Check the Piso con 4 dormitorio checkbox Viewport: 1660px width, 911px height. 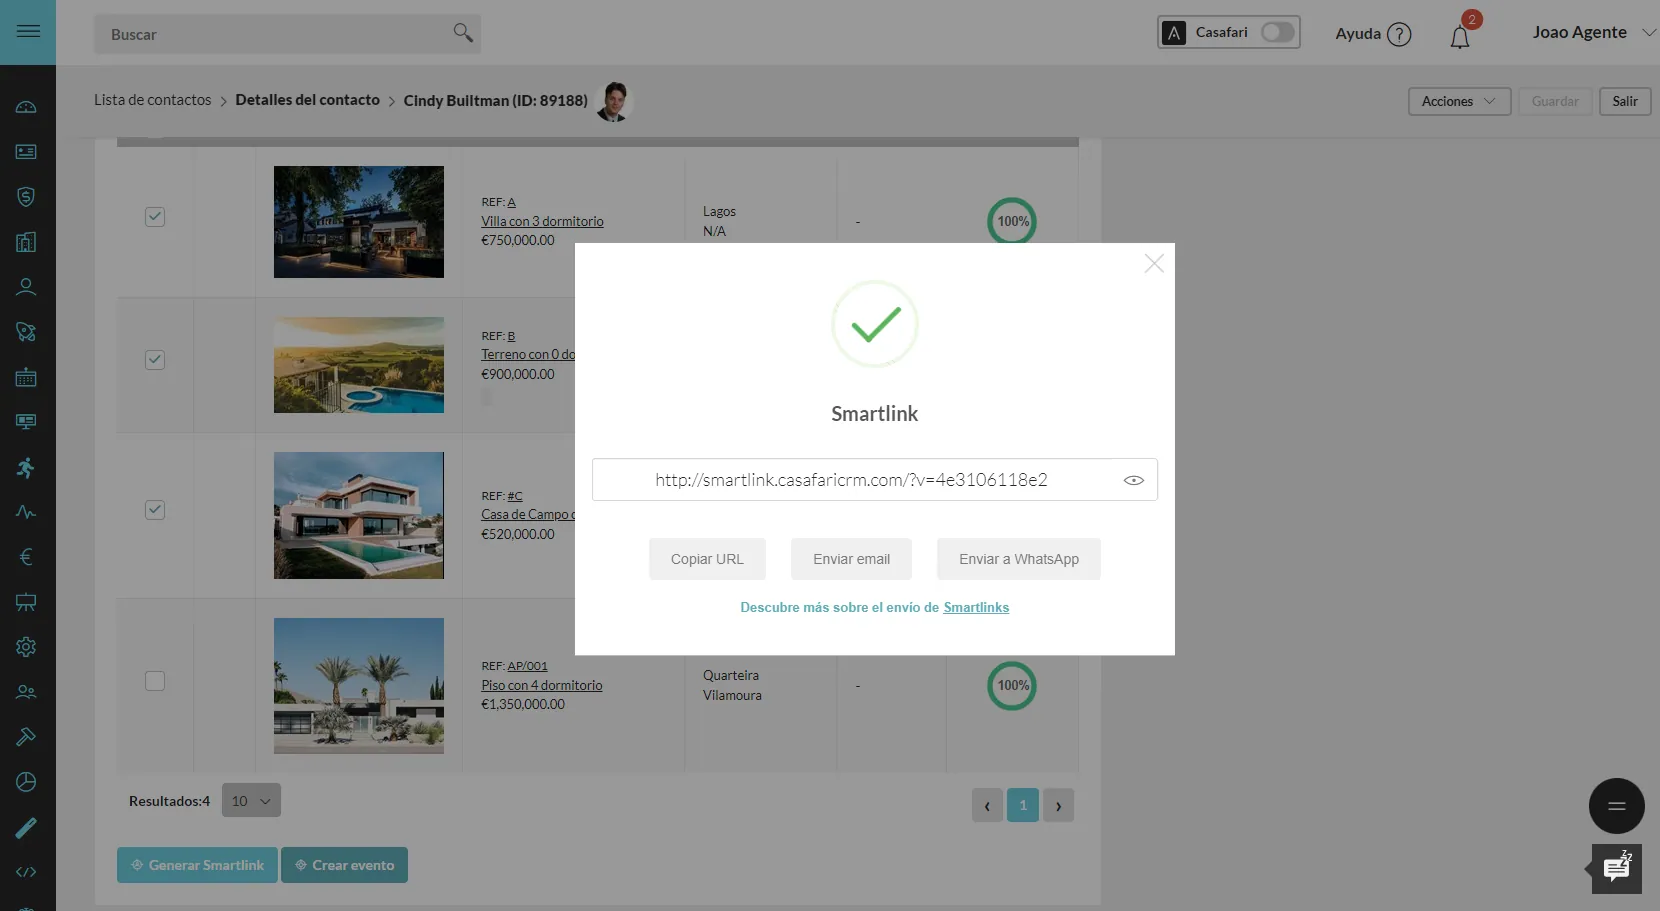click(x=155, y=681)
